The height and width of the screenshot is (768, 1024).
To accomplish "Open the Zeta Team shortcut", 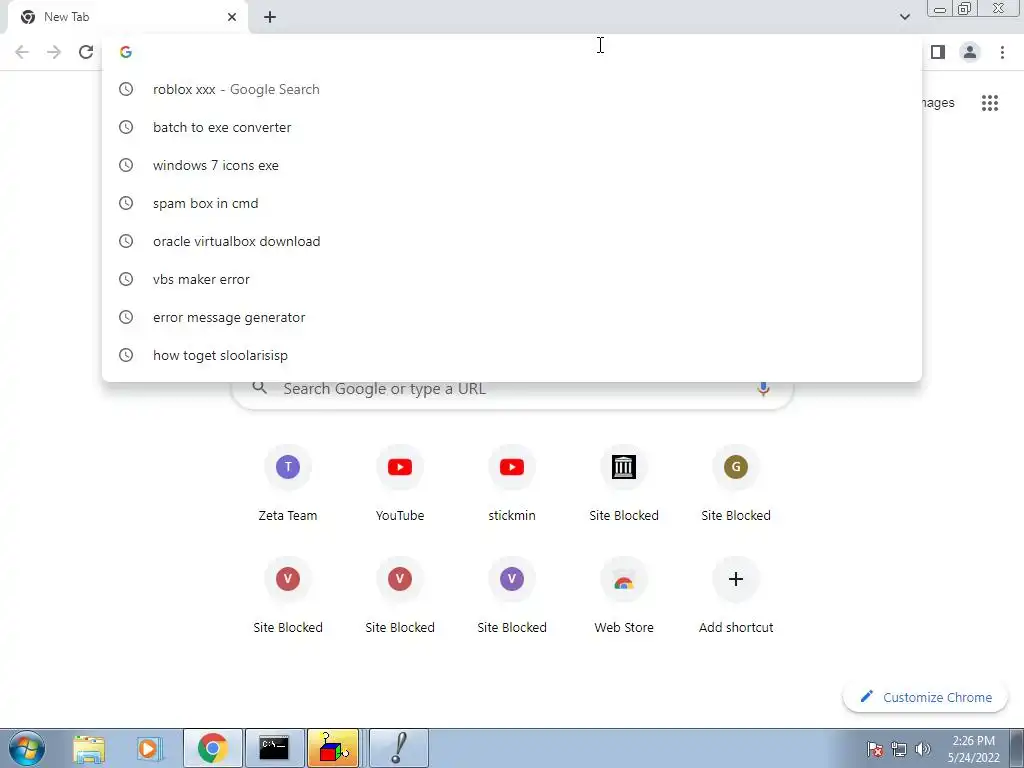I will click(x=288, y=483).
